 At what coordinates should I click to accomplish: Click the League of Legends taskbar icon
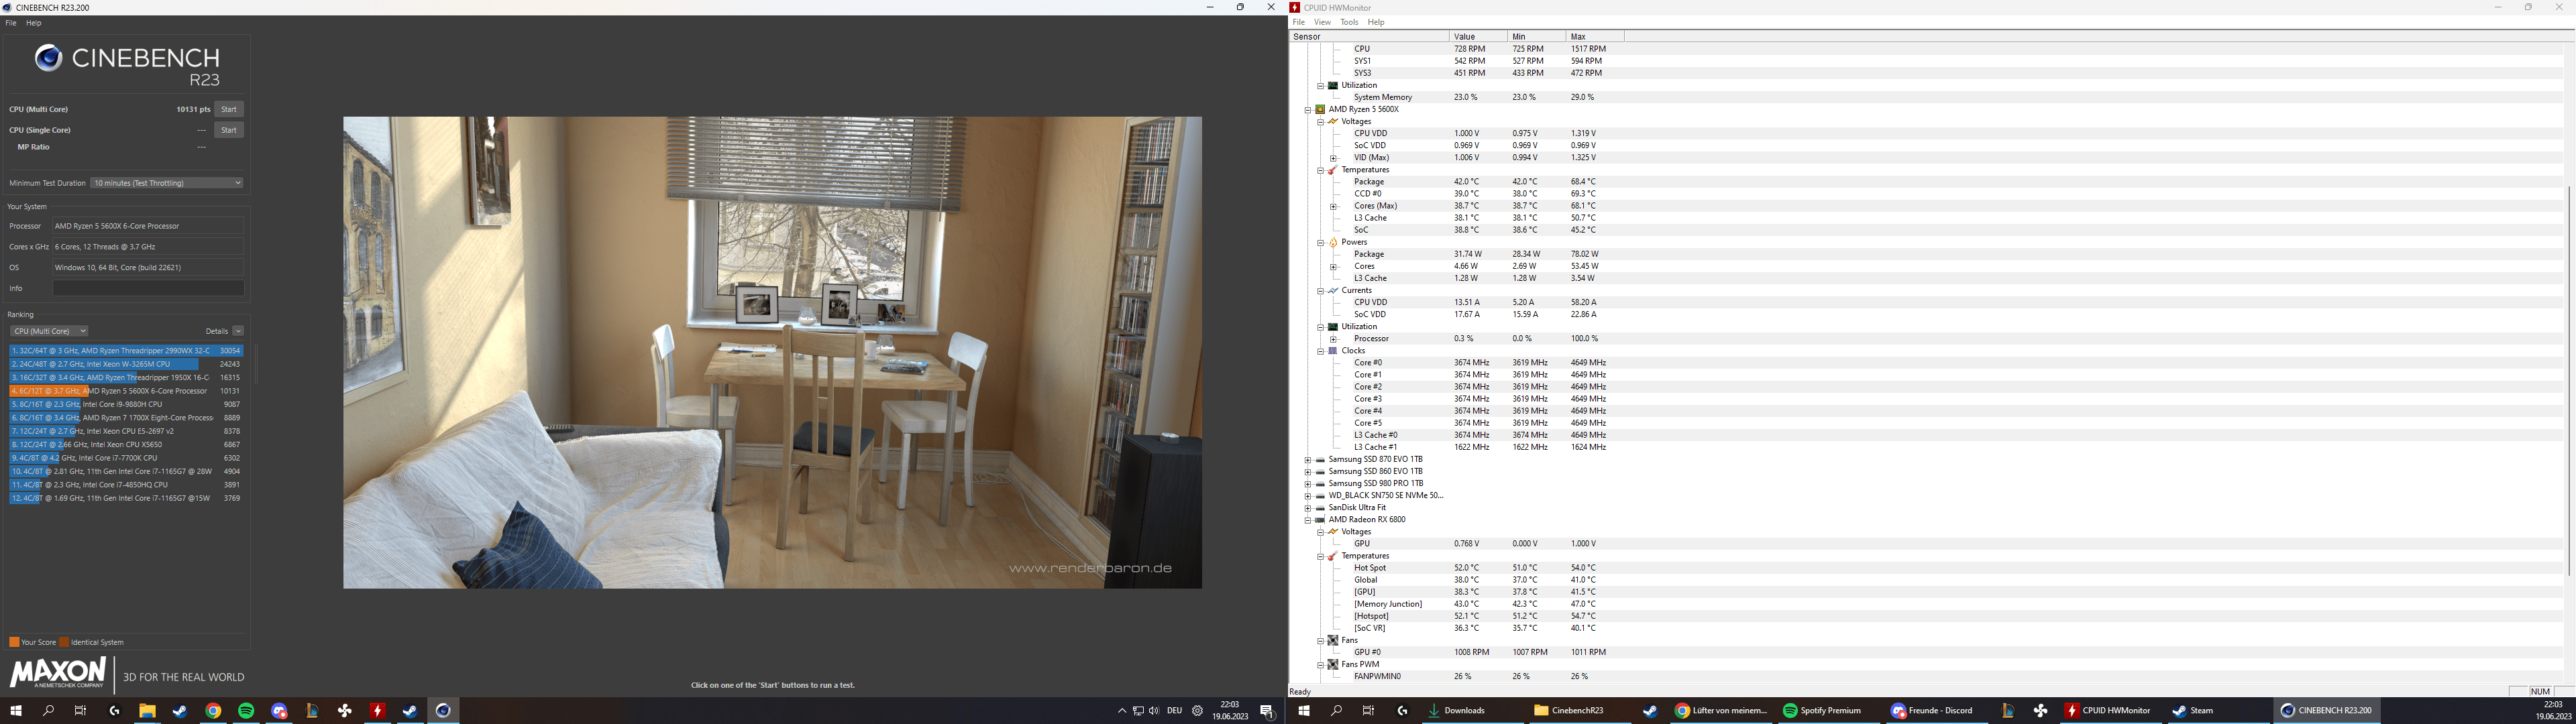point(312,711)
